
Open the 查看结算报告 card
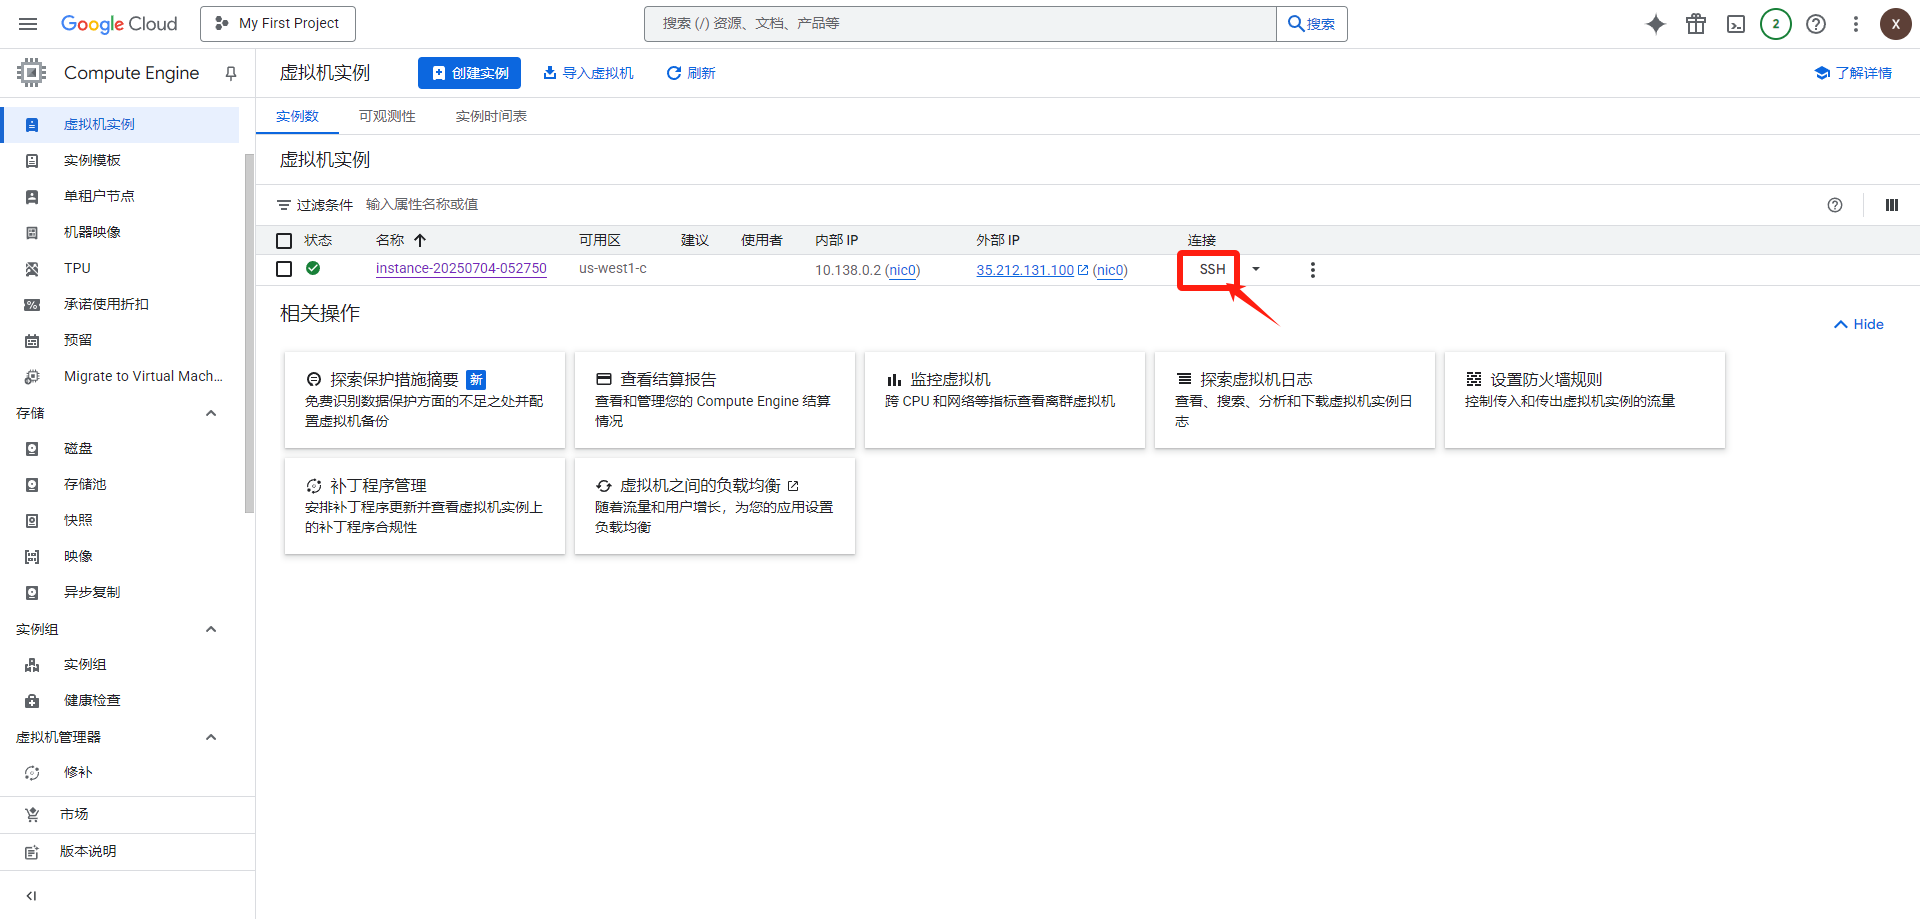(x=715, y=400)
